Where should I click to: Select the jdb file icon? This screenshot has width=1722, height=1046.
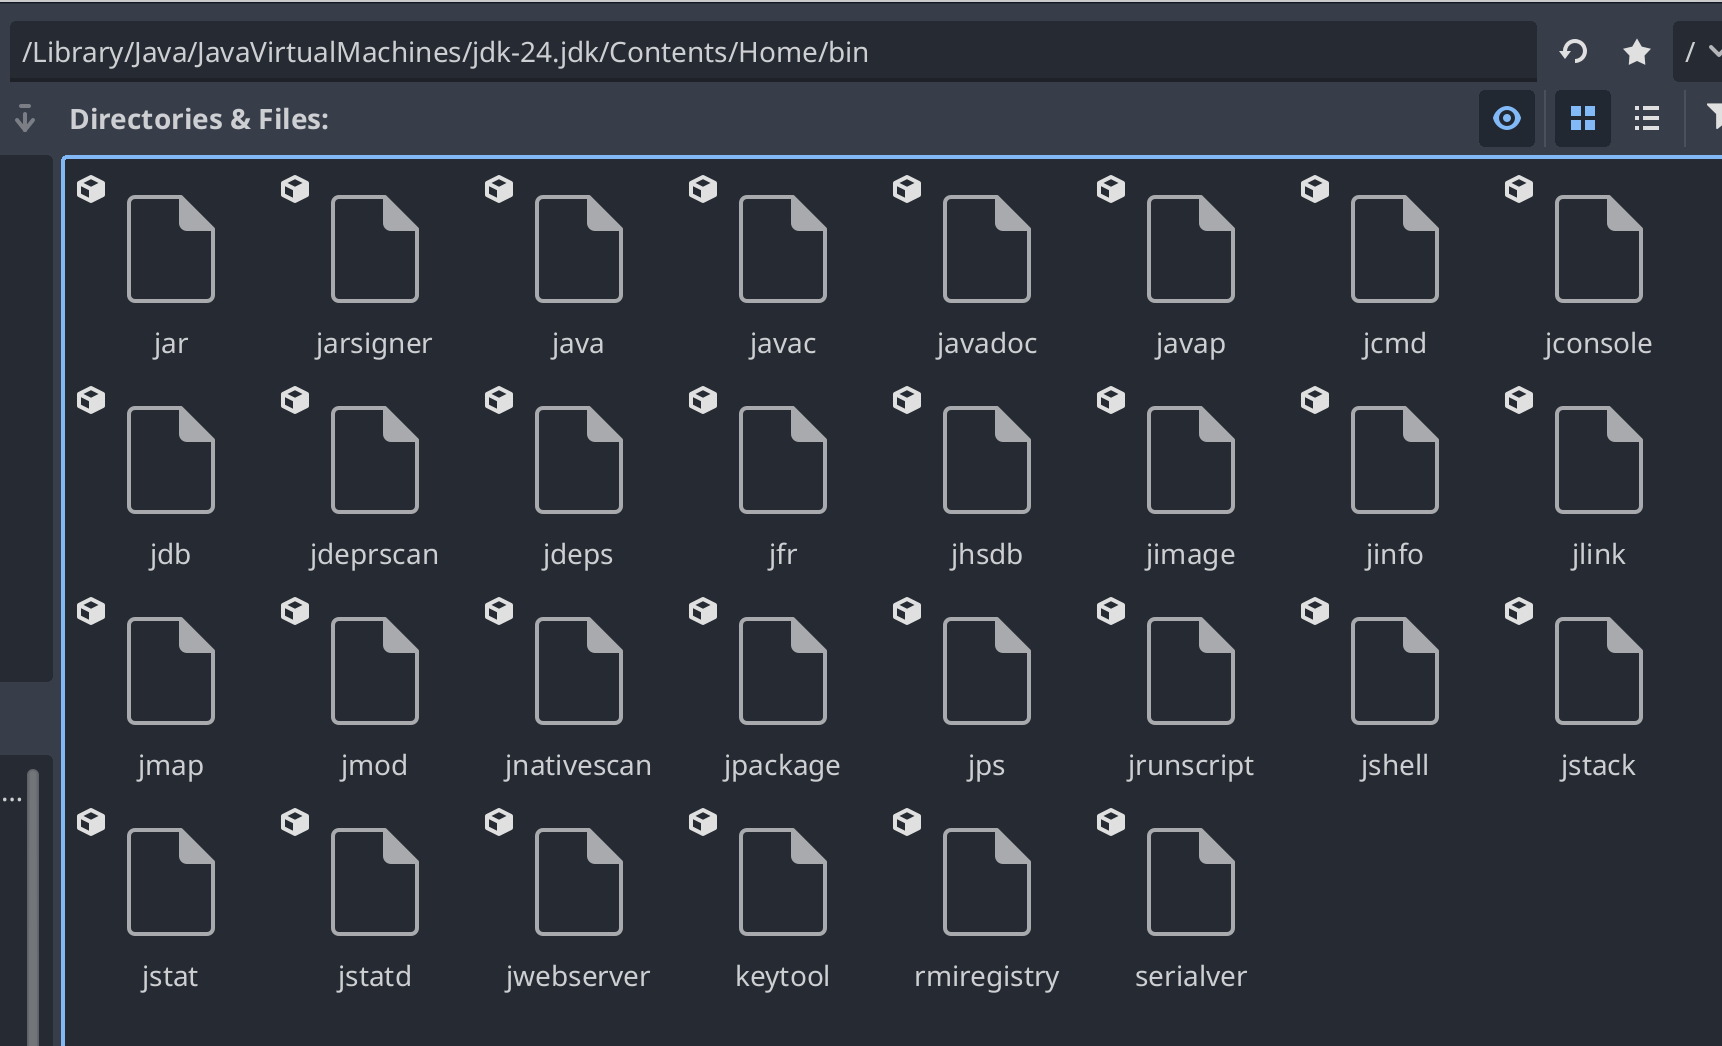(x=171, y=460)
